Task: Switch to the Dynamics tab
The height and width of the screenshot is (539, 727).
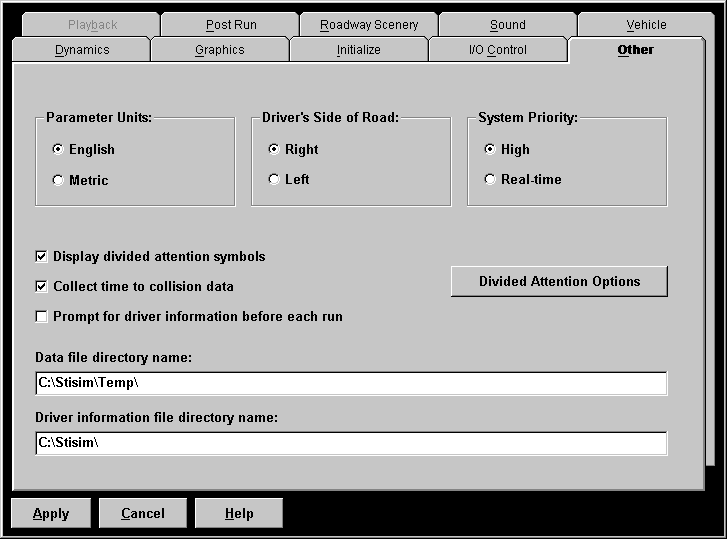Action: tap(82, 50)
